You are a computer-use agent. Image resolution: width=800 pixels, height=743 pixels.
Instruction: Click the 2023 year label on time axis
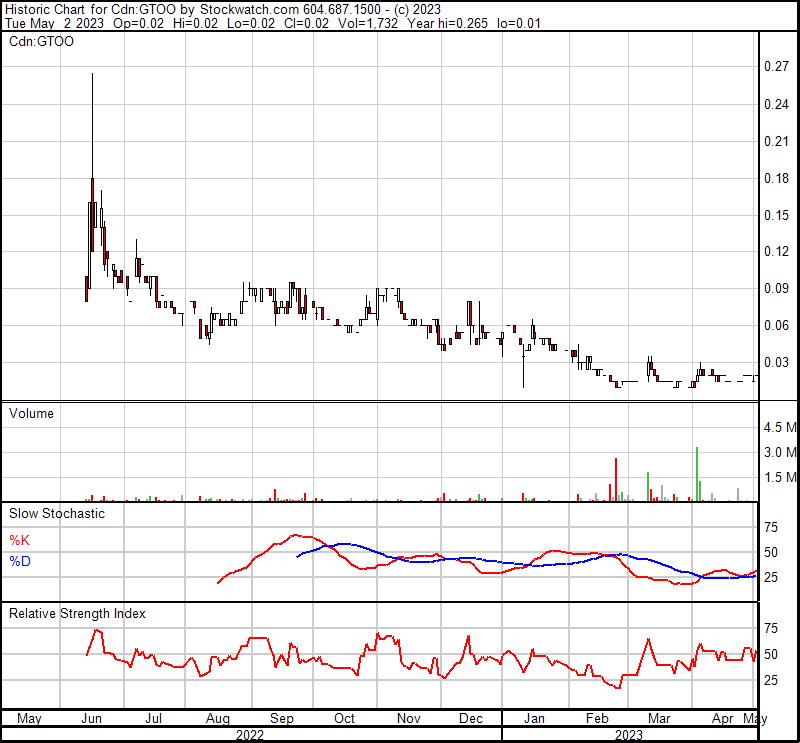point(629,735)
